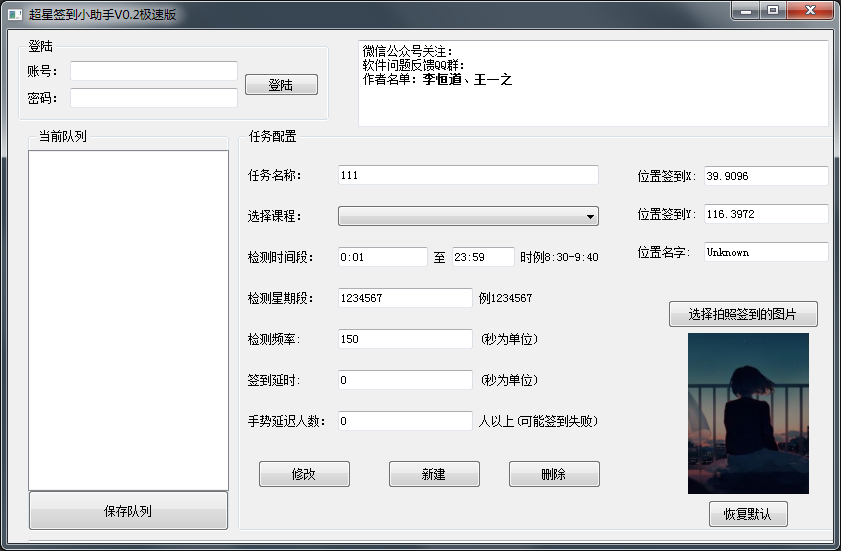
Task: Click the start time field showing 0:01
Action: 382,257
